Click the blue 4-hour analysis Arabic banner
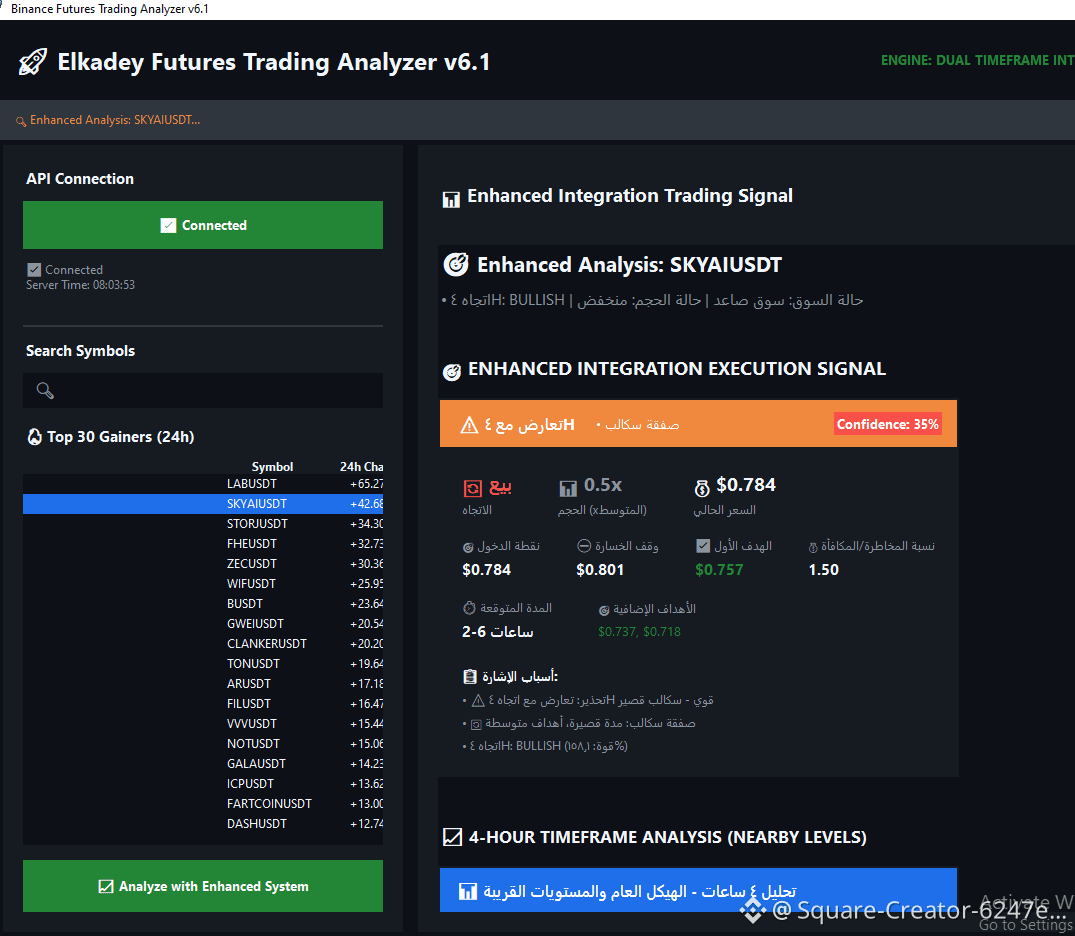 point(698,890)
